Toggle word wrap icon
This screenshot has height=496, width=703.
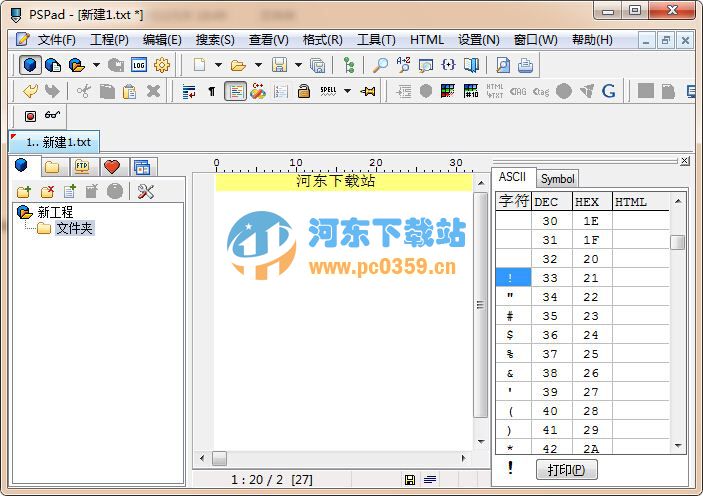[x=189, y=91]
